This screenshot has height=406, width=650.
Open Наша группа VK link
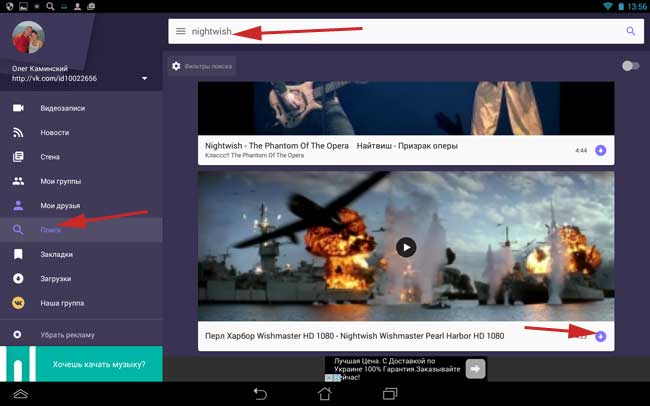click(x=62, y=302)
